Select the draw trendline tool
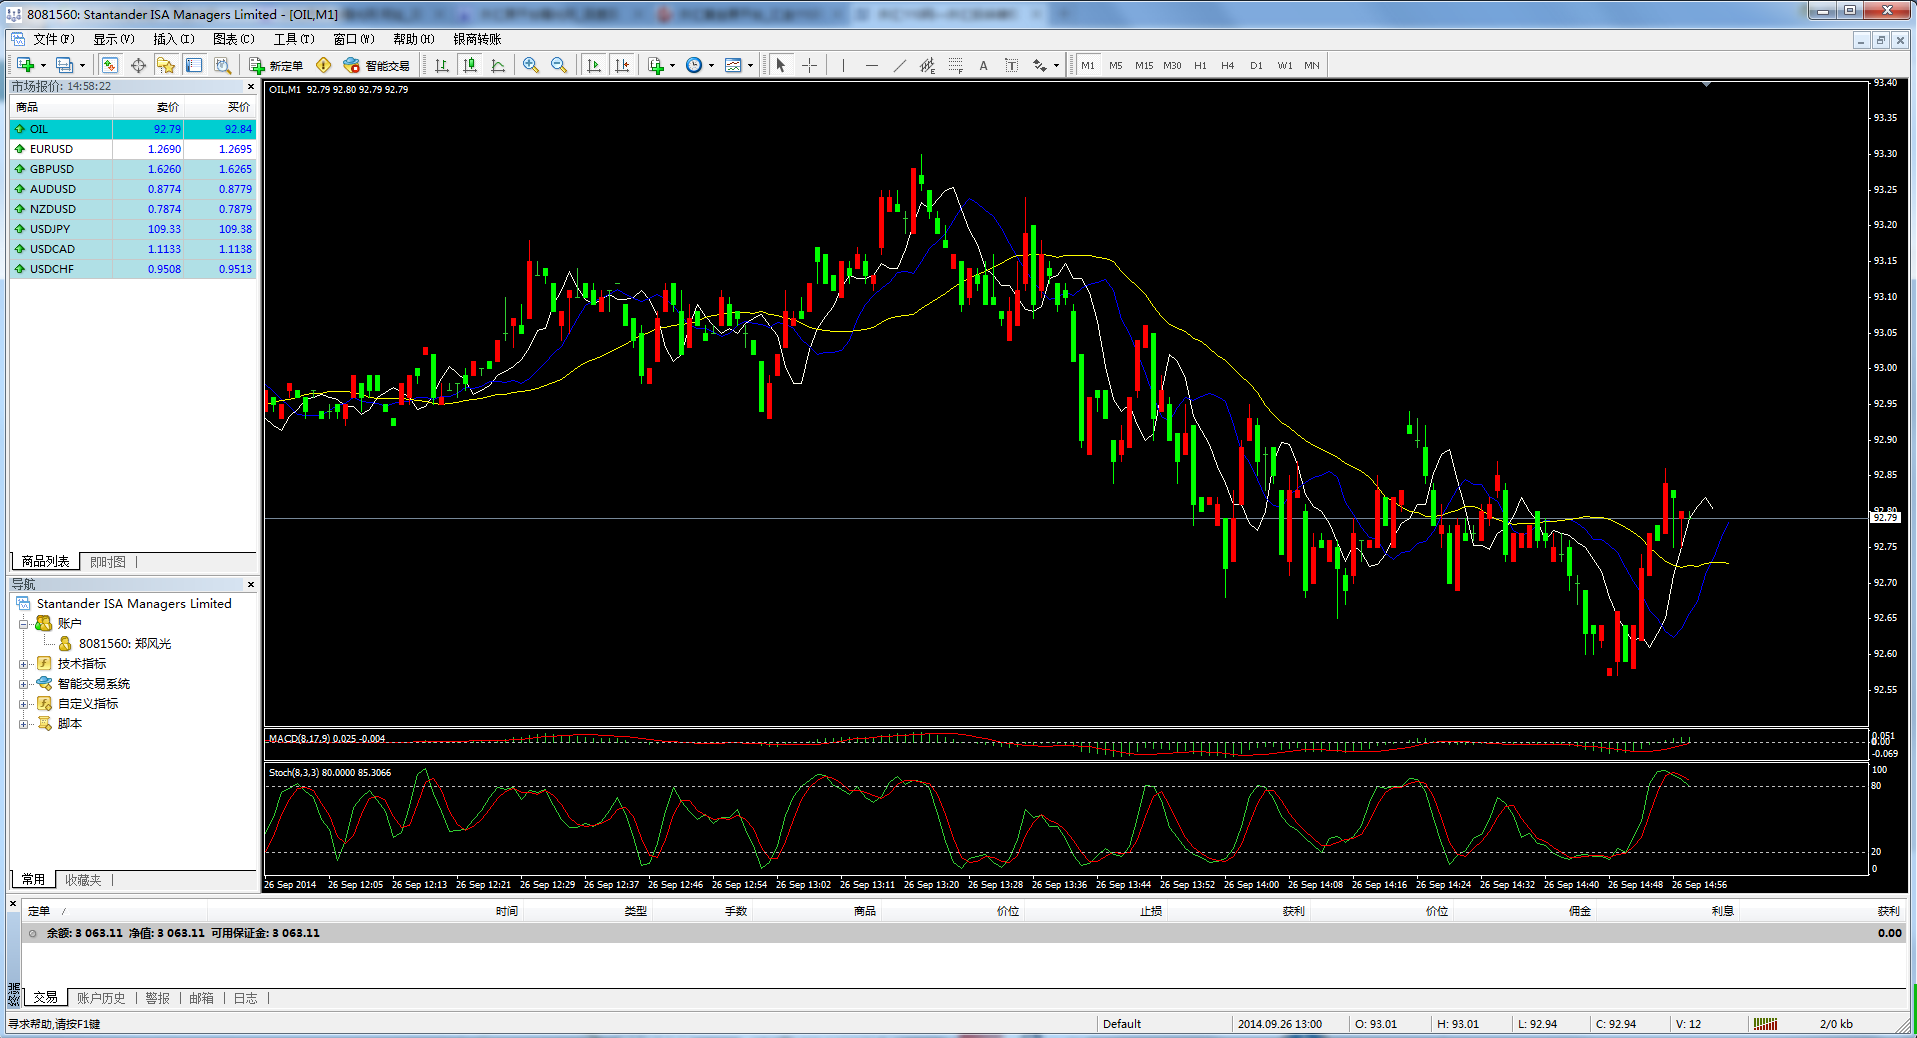This screenshot has height=1038, width=1917. coord(899,65)
